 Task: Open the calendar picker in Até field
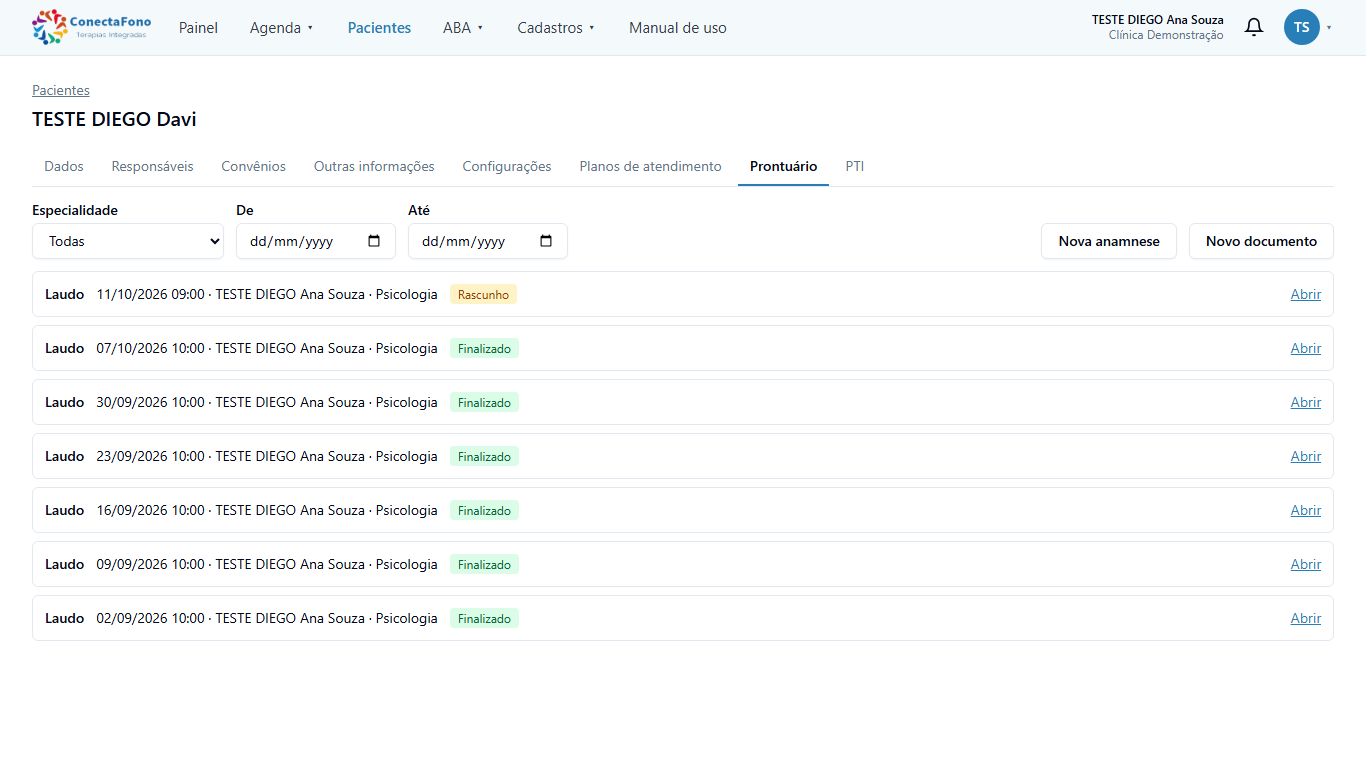tap(546, 241)
